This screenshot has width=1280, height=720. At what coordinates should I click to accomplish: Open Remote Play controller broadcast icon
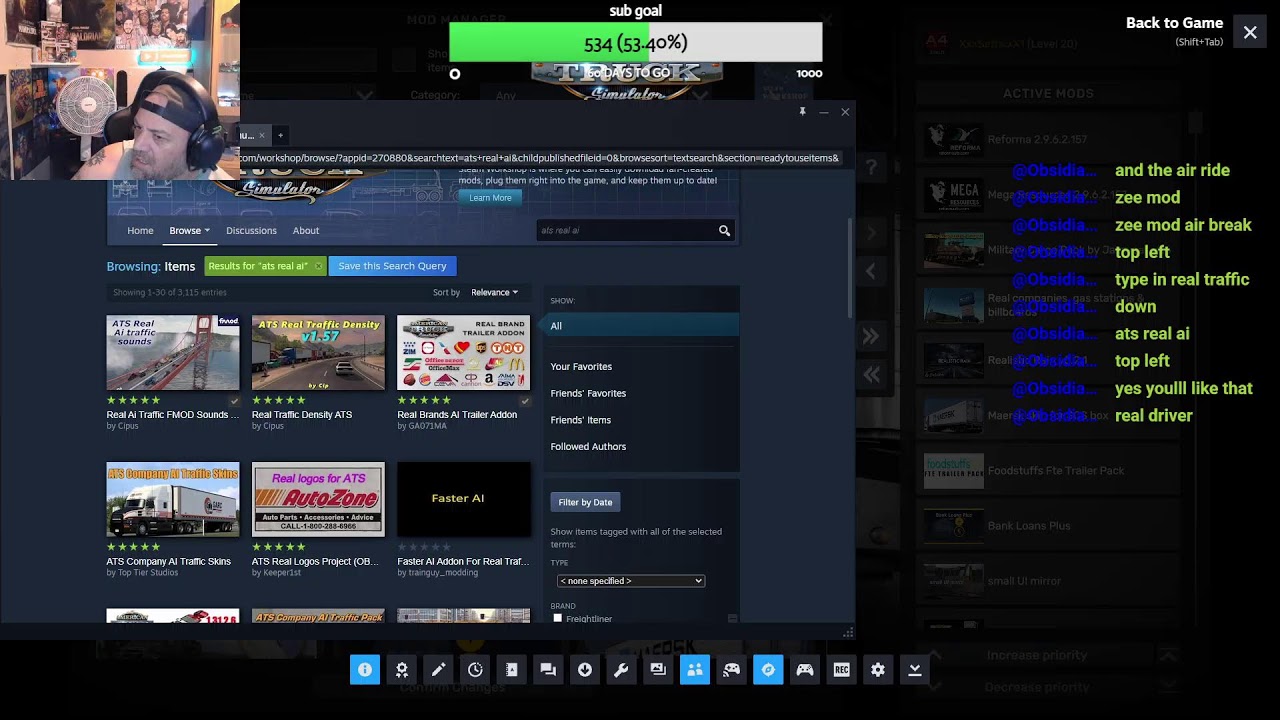tap(731, 670)
